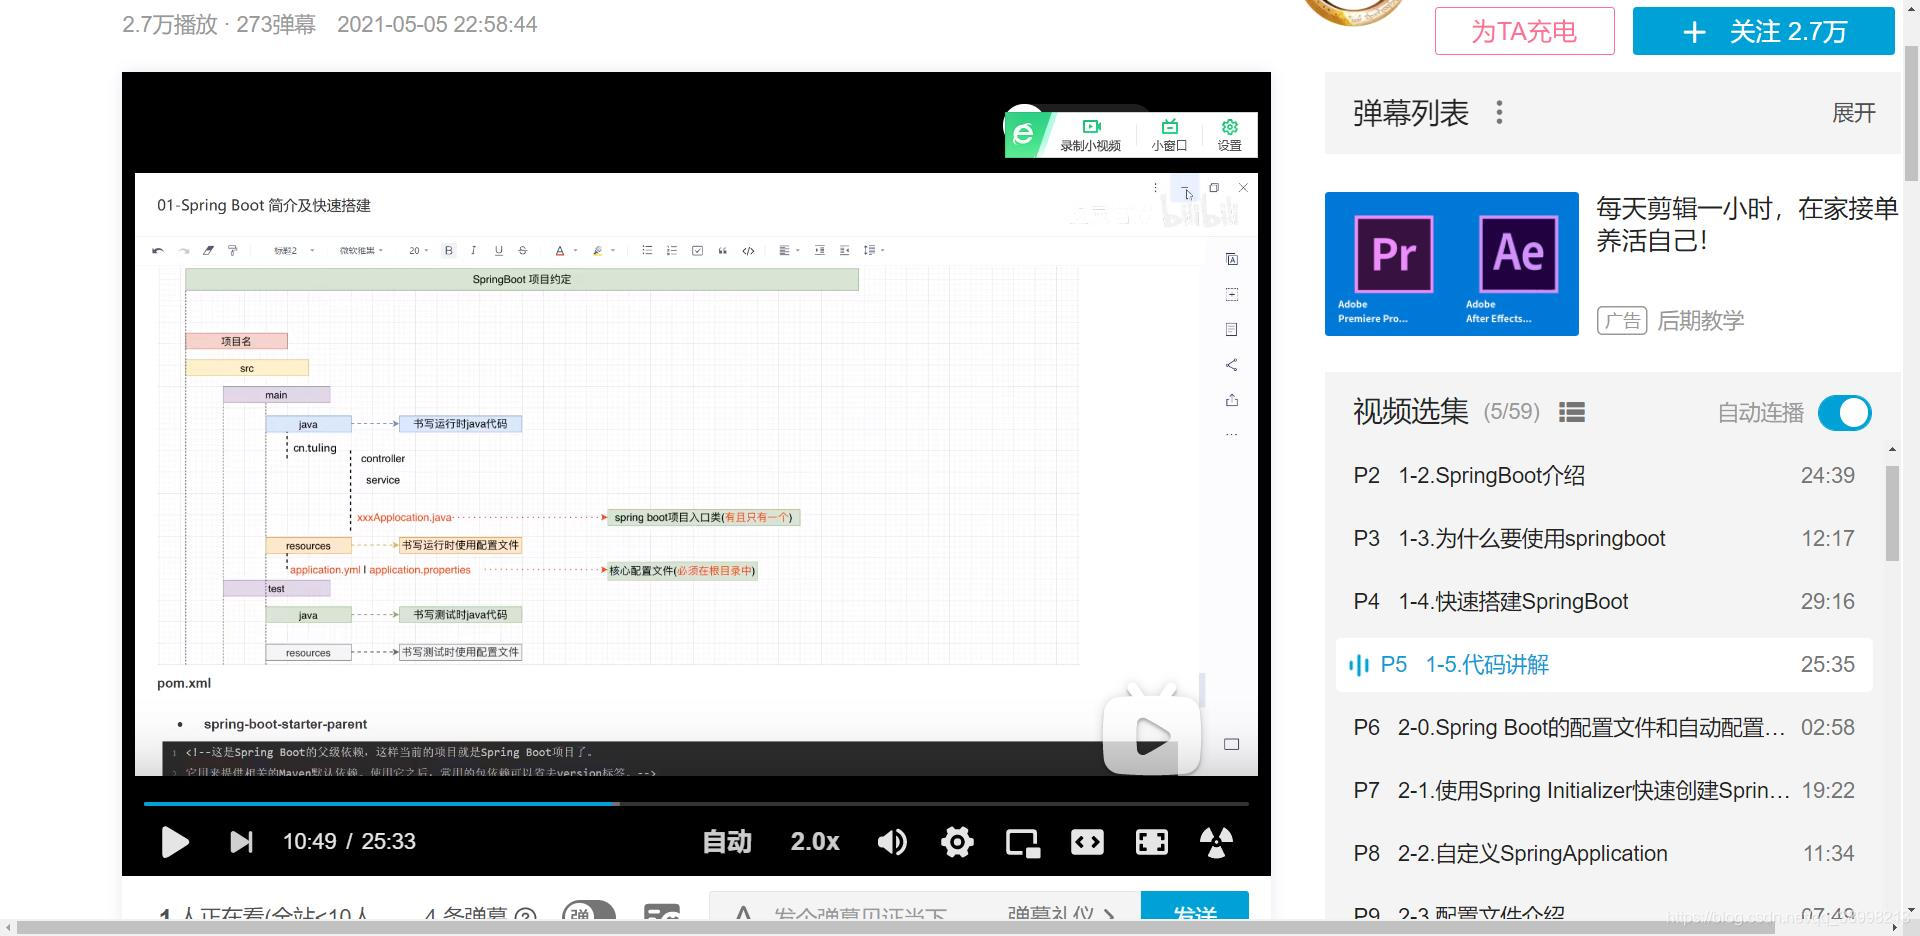Image resolution: width=1920 pixels, height=936 pixels.
Task: Open the highlight color dropdown arrow
Action: [x=613, y=251]
